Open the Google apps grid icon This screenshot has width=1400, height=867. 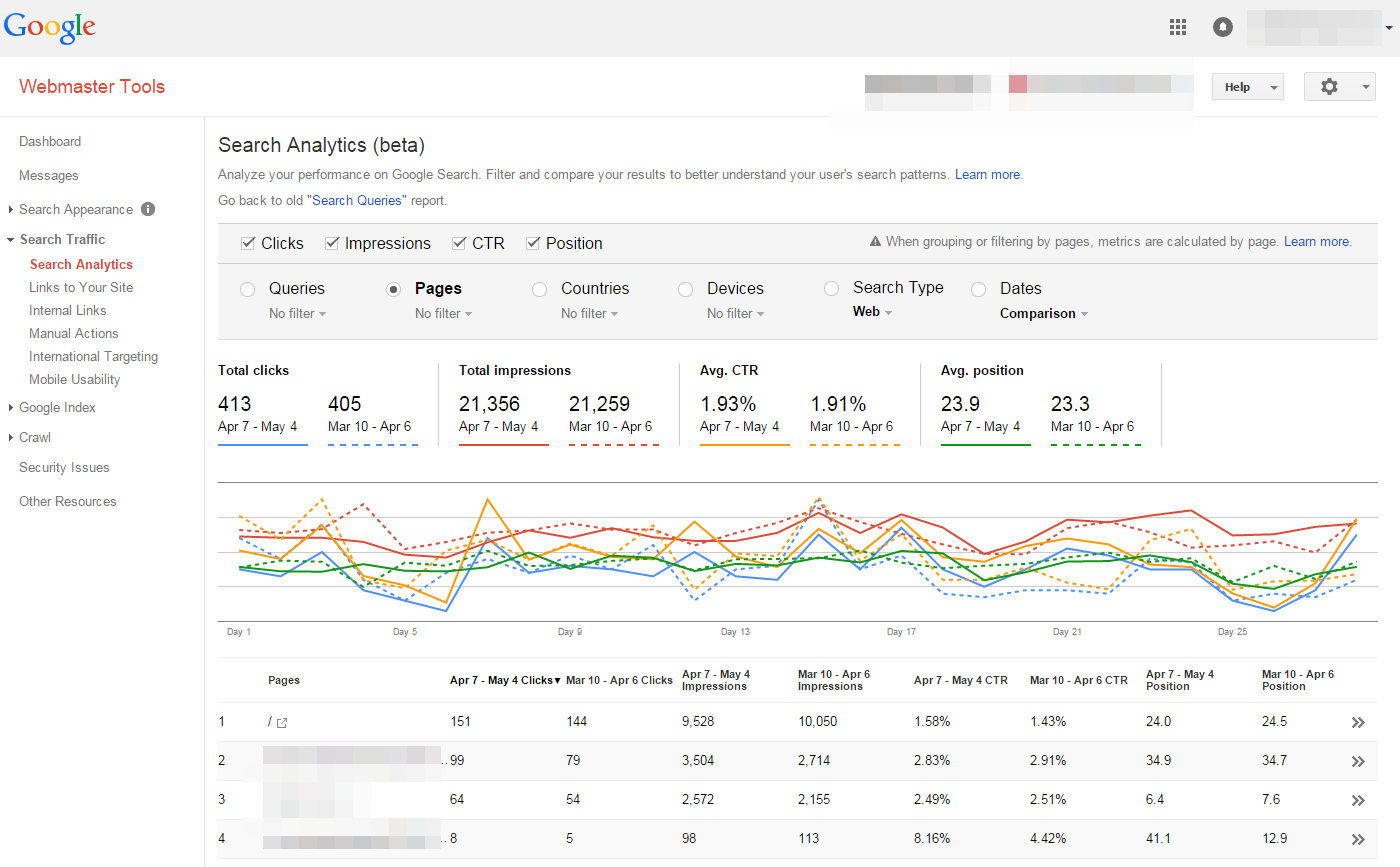coord(1178,27)
